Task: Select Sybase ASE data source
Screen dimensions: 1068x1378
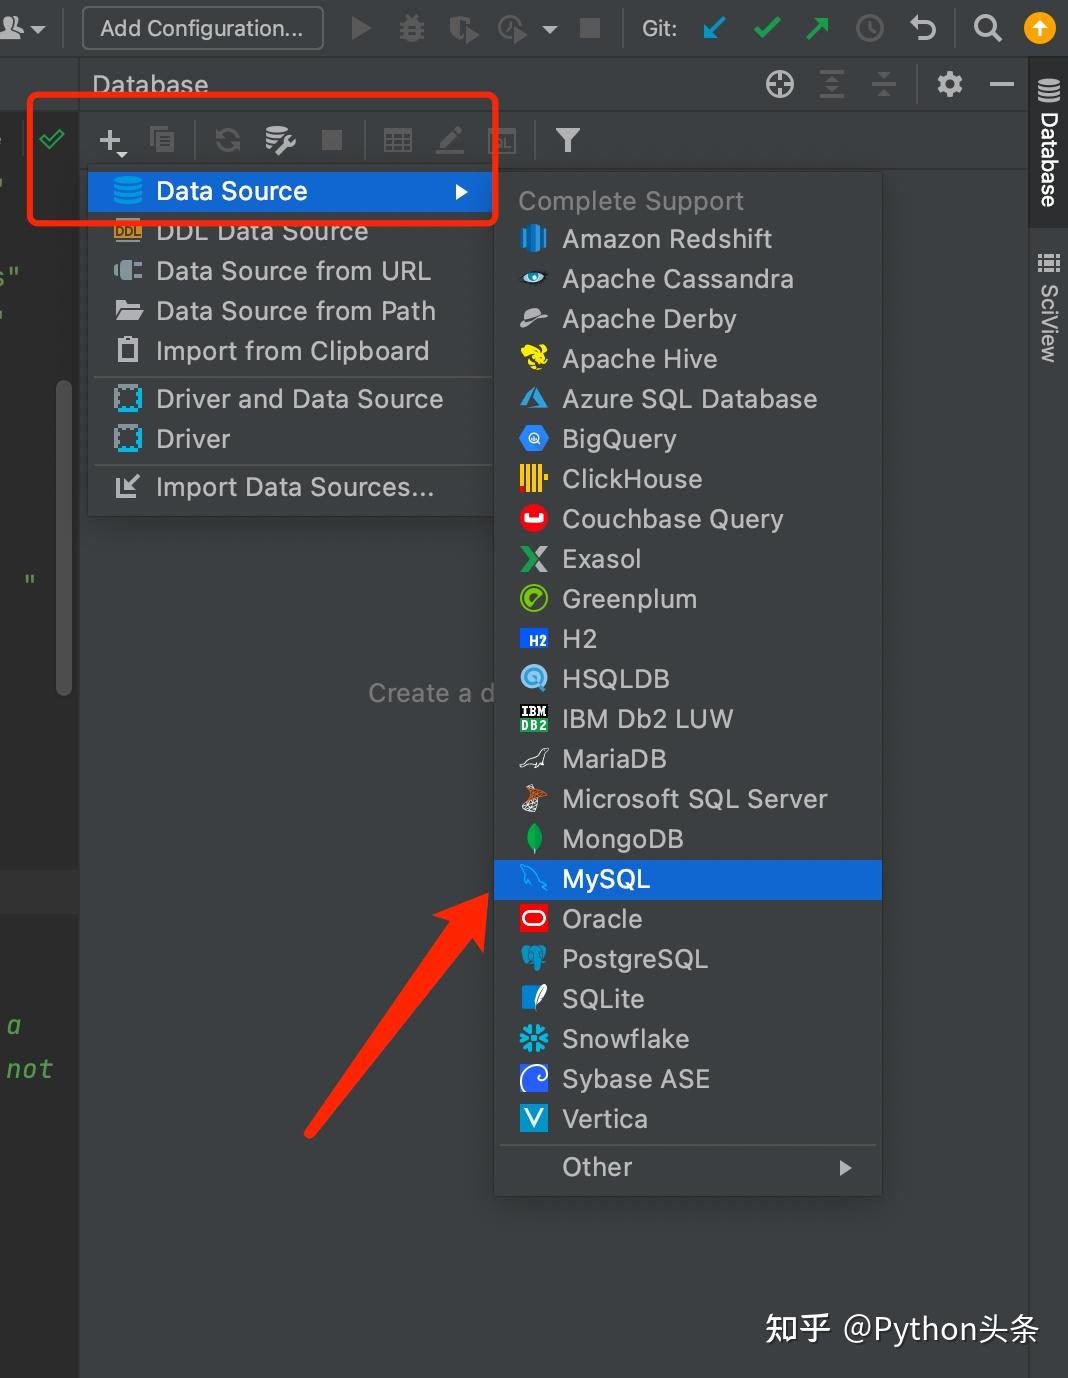Action: pyautogui.click(x=688, y=1079)
